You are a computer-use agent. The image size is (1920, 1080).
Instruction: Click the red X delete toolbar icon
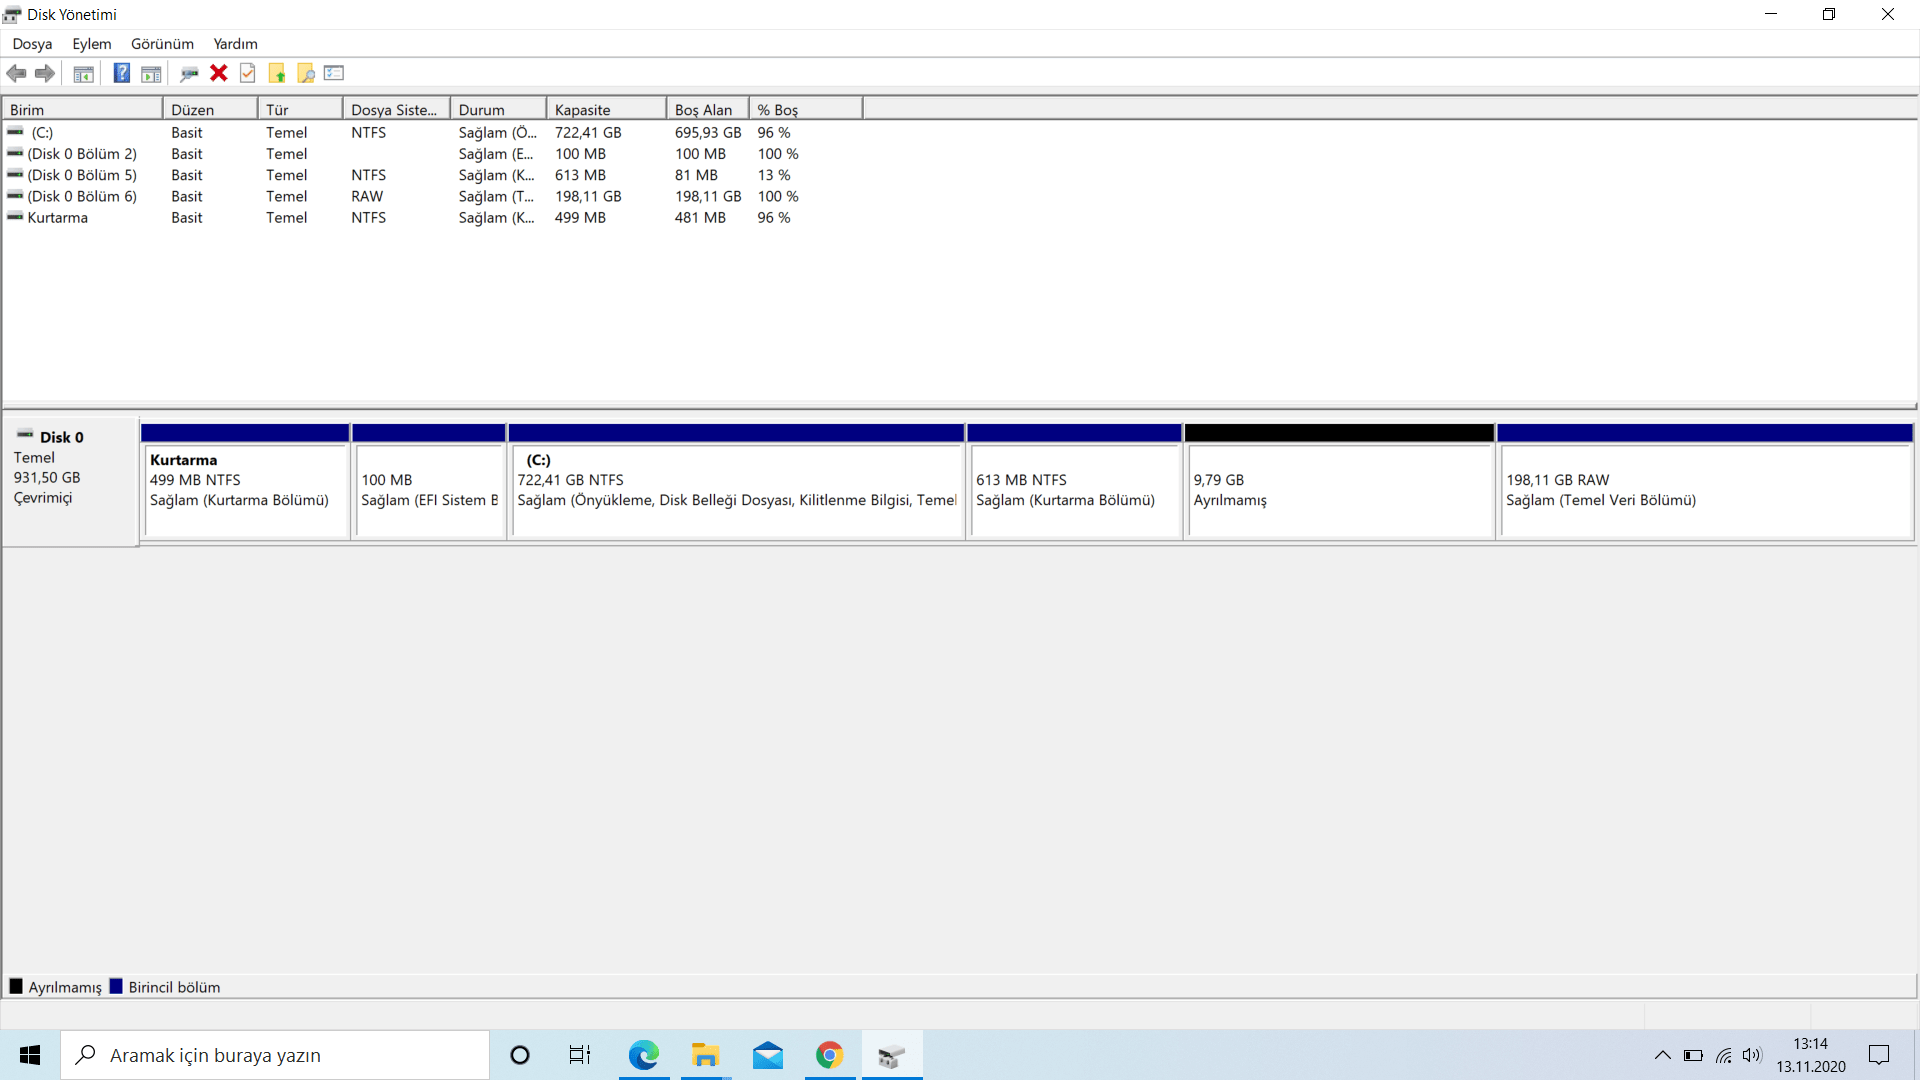click(x=219, y=73)
